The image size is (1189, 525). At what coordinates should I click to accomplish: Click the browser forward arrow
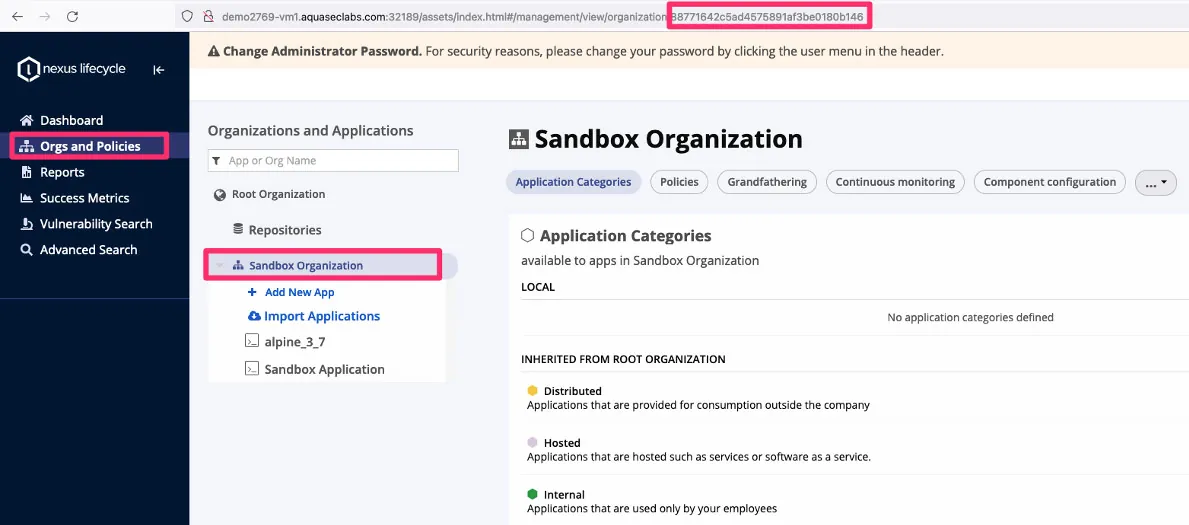pos(45,16)
